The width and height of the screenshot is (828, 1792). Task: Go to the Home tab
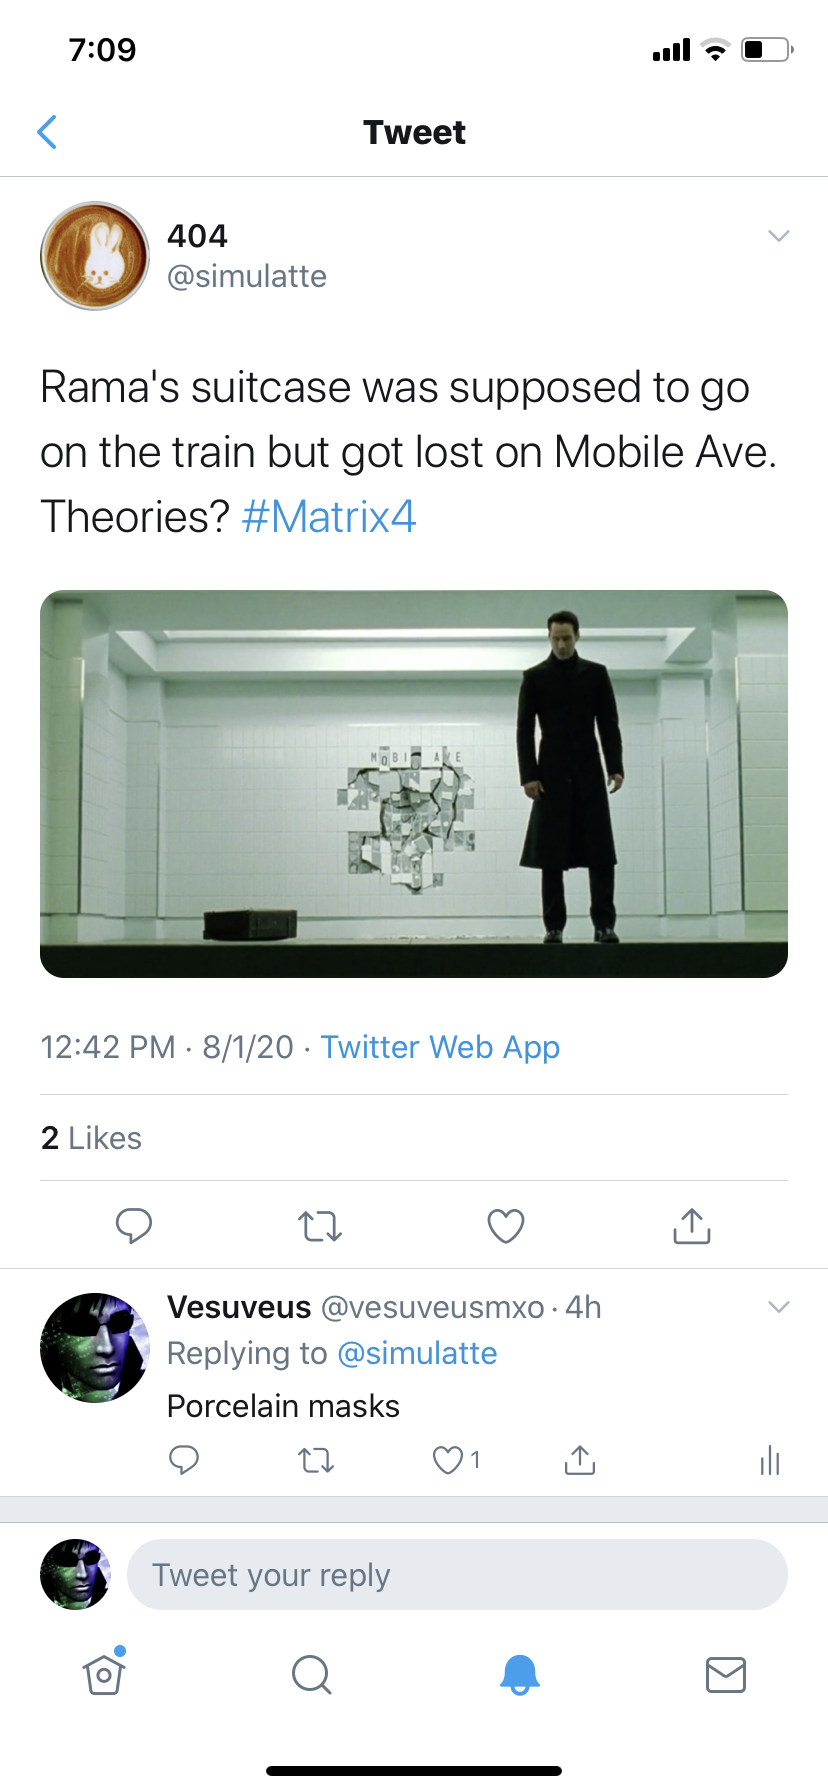(x=104, y=1674)
